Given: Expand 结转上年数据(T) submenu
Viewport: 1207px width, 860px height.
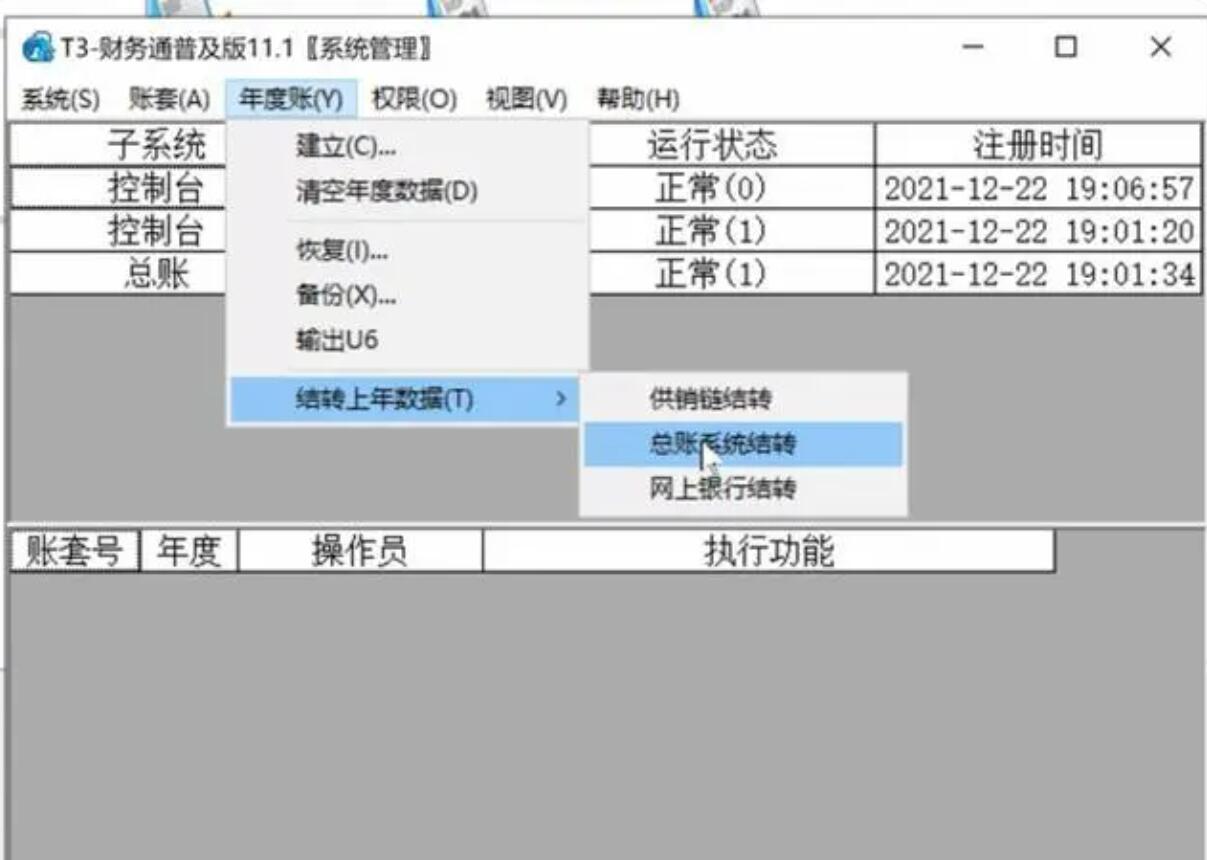Looking at the screenshot, I should pyautogui.click(x=404, y=399).
